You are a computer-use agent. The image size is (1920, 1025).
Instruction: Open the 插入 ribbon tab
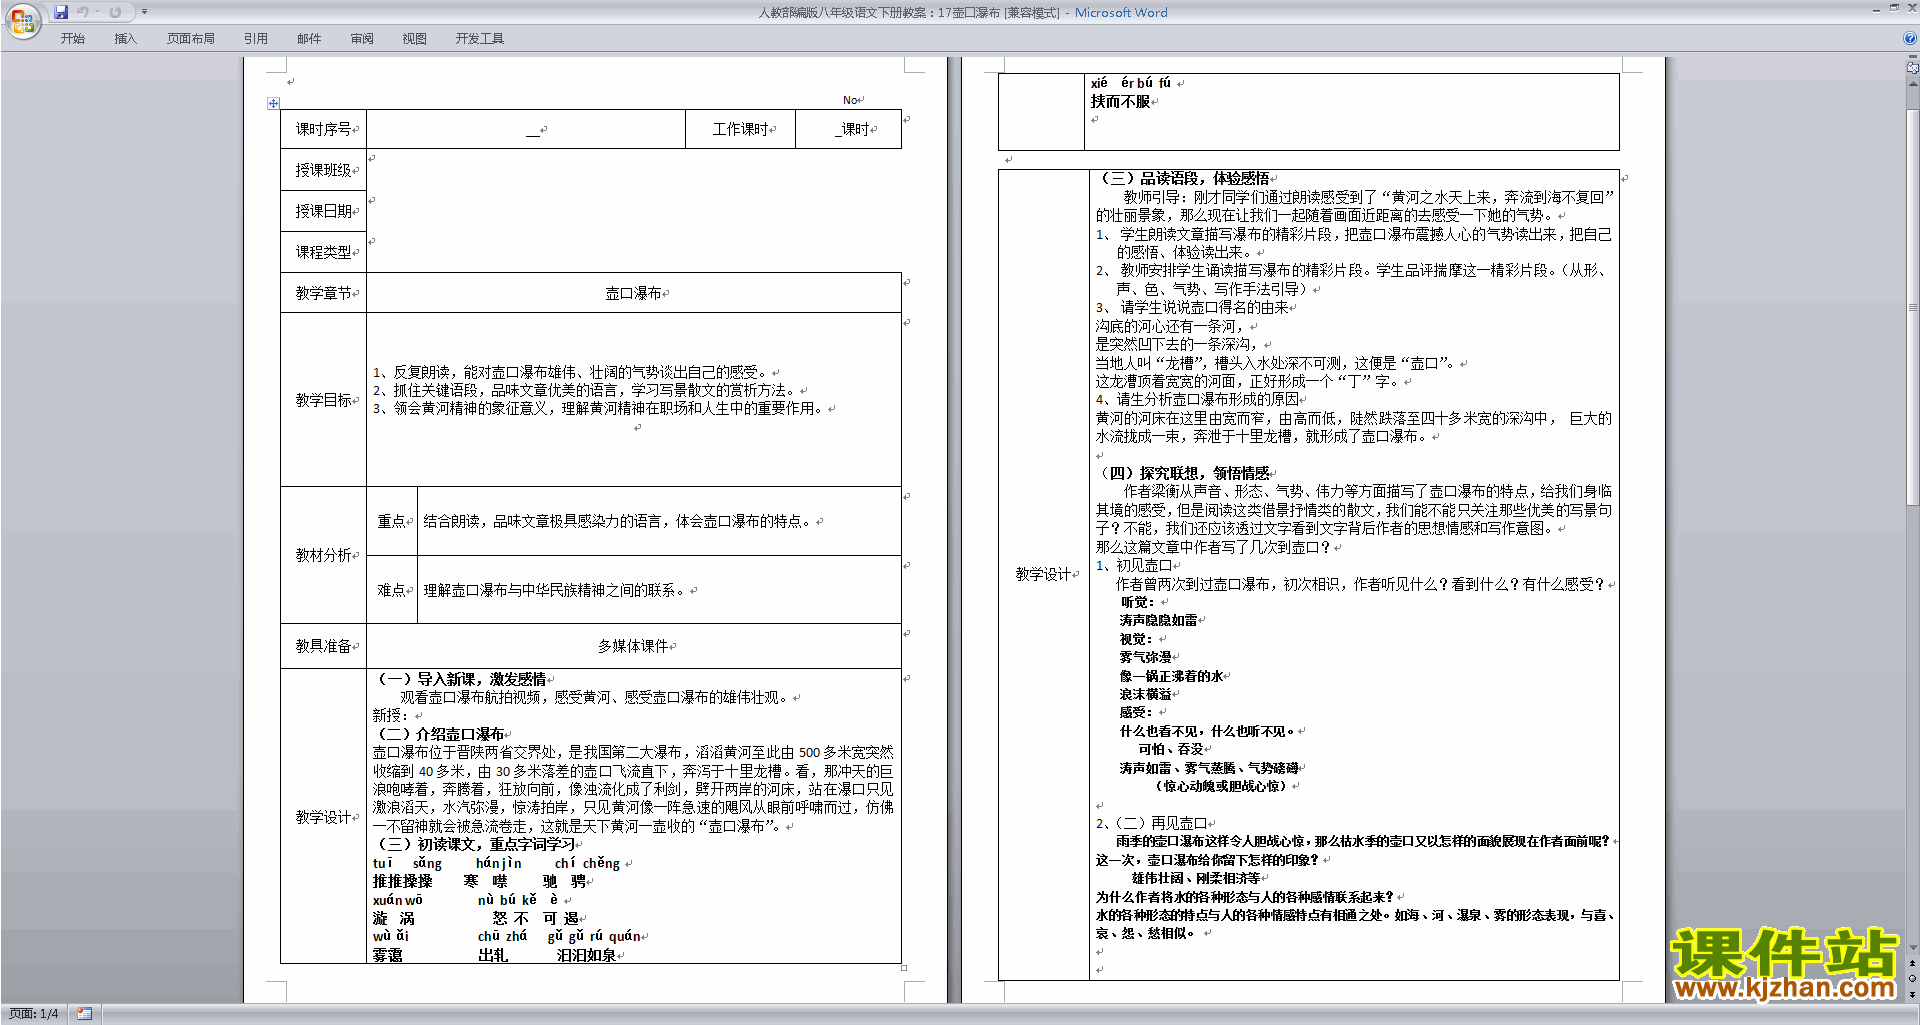[x=125, y=38]
